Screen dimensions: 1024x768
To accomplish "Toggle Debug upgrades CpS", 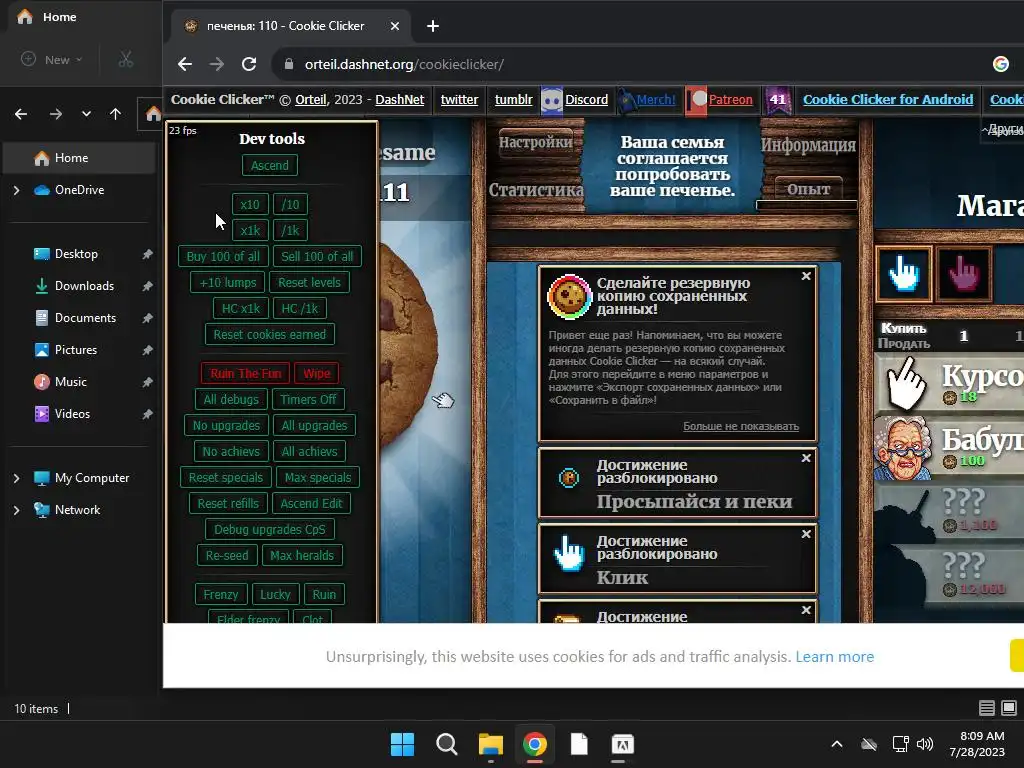I will (270, 529).
